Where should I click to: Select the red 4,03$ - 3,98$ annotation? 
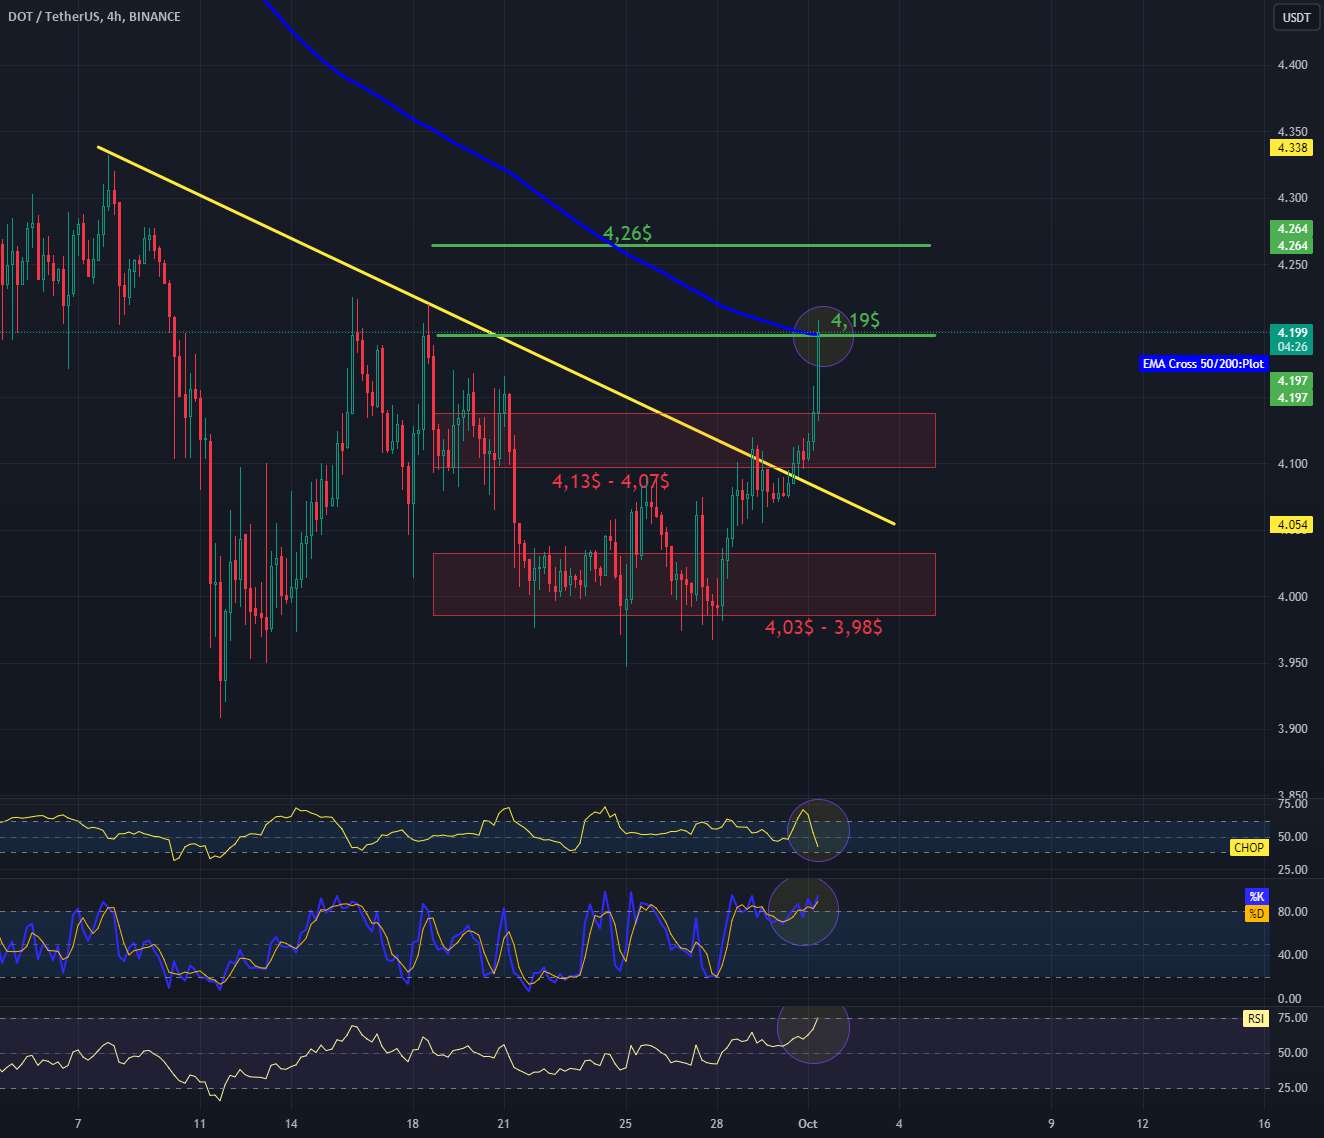(824, 627)
